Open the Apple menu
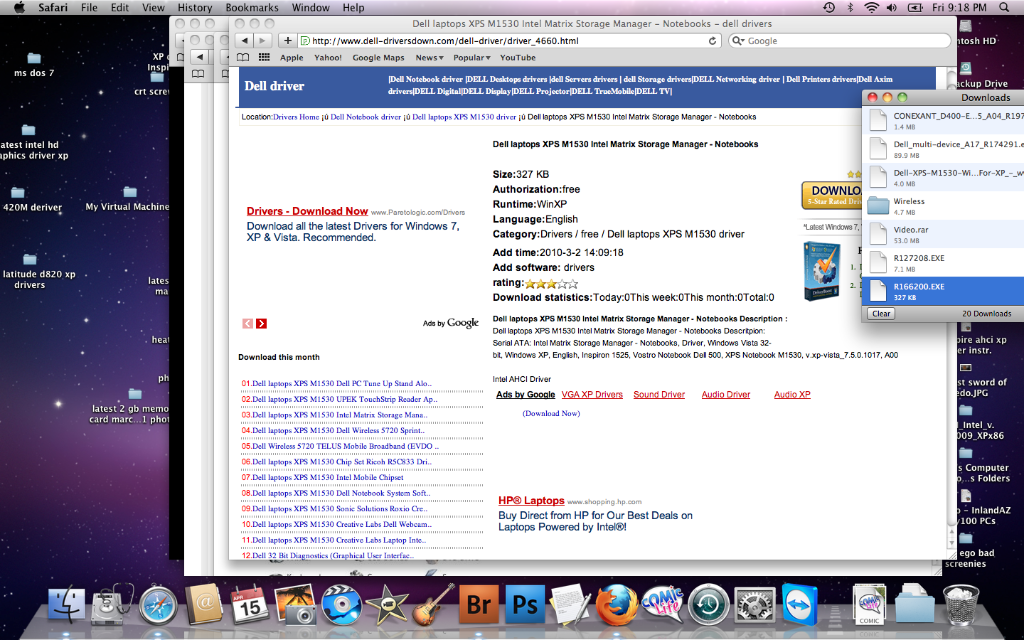 pos(19,7)
